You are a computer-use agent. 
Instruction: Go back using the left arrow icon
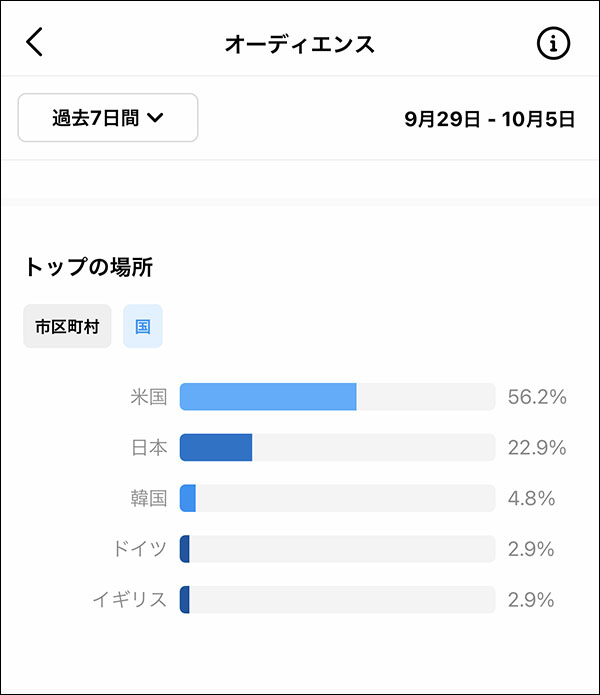click(x=34, y=42)
